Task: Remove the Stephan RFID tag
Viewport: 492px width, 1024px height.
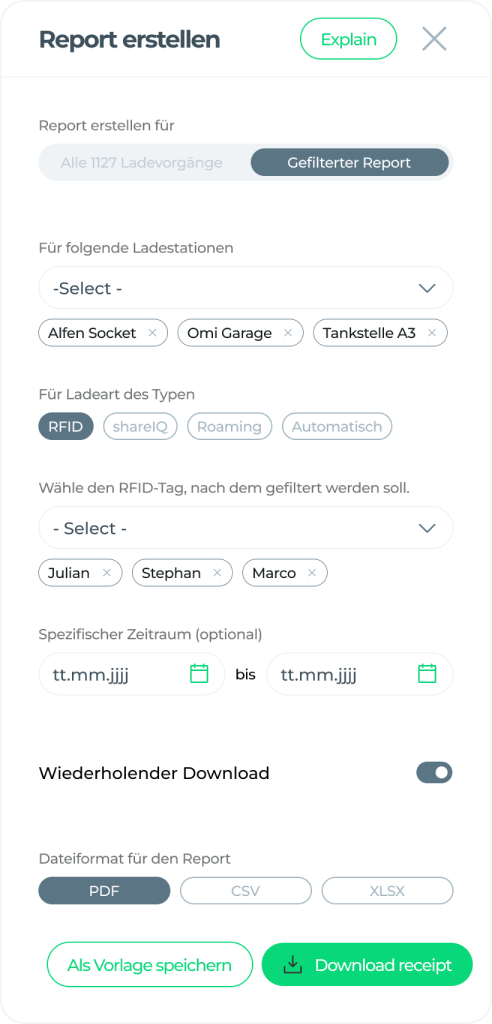Action: 217,573
